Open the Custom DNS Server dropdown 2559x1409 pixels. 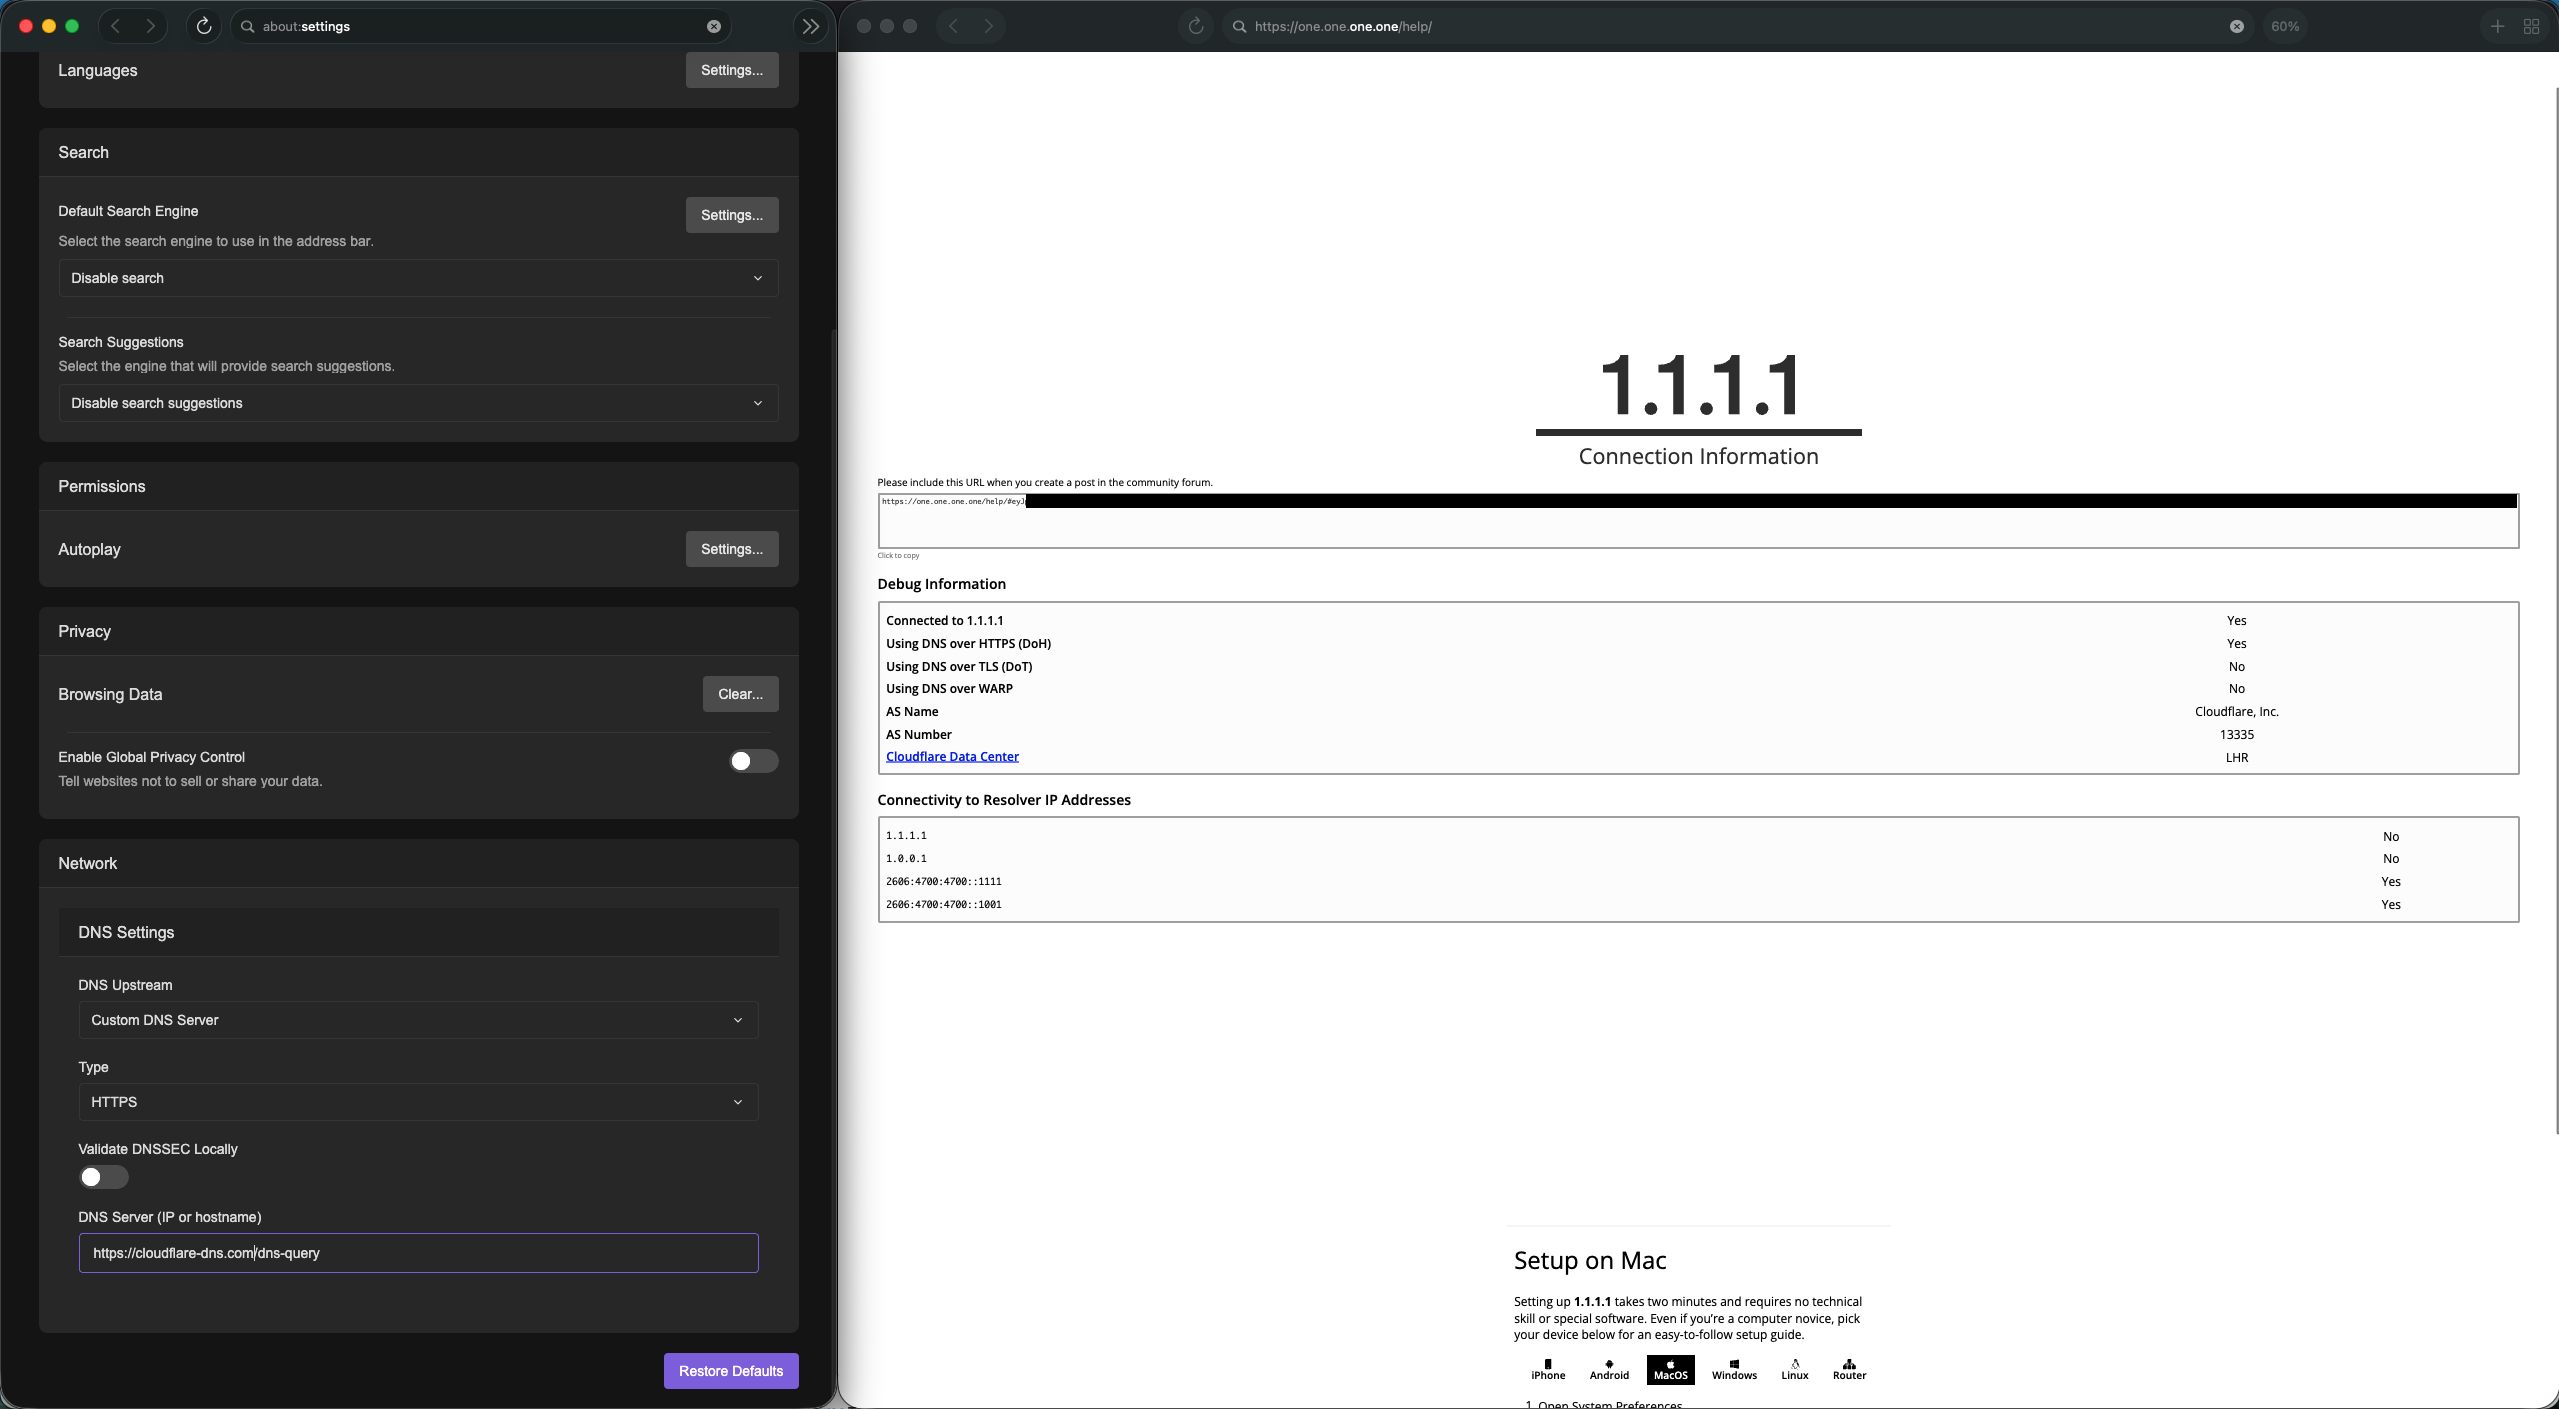click(418, 1020)
